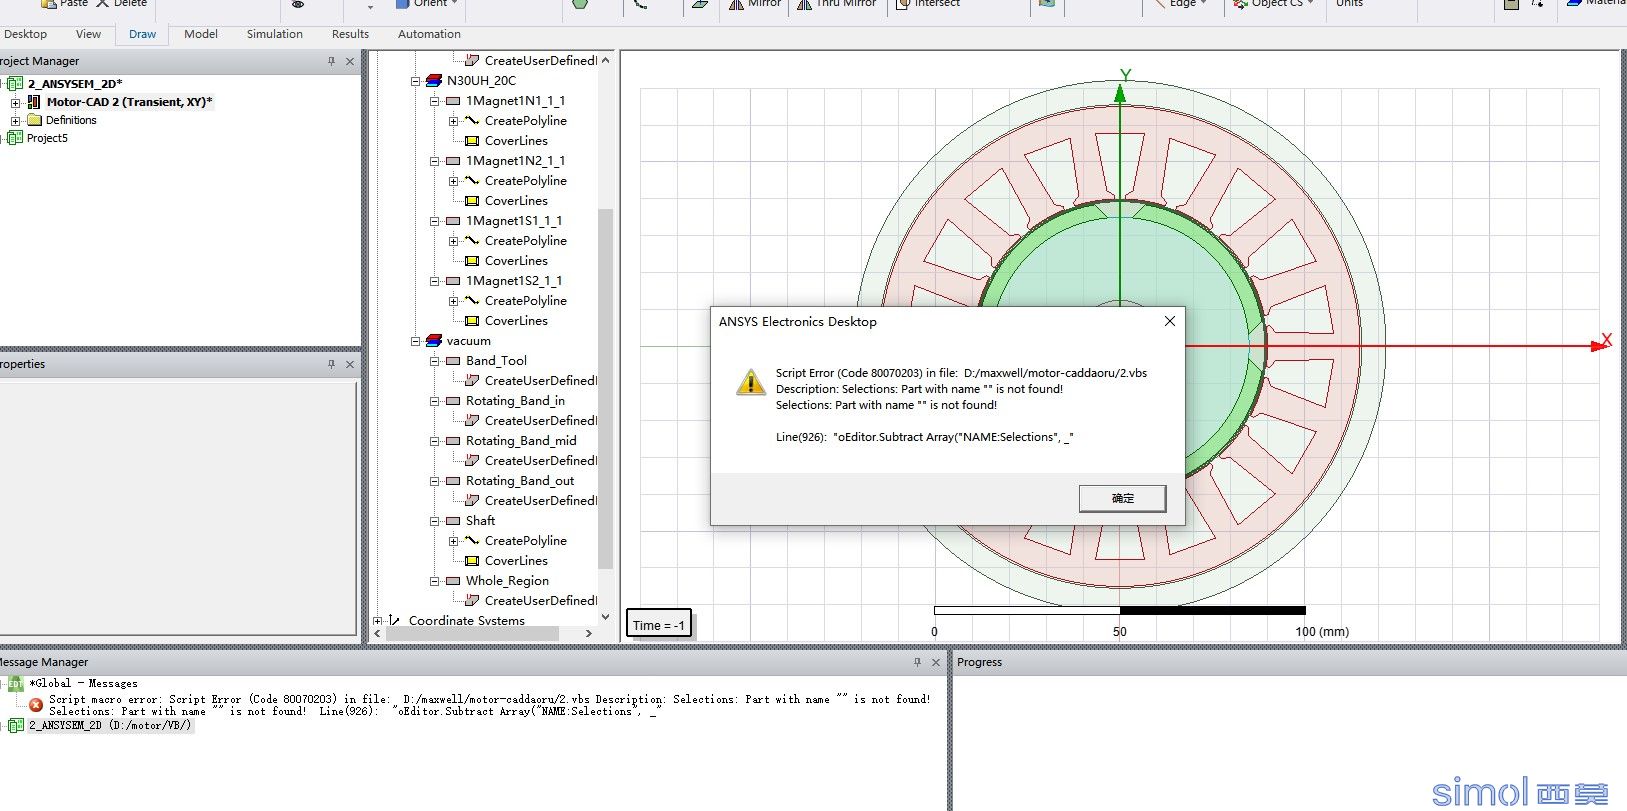Click the Rotating_Band_mid object icon

coord(453,441)
